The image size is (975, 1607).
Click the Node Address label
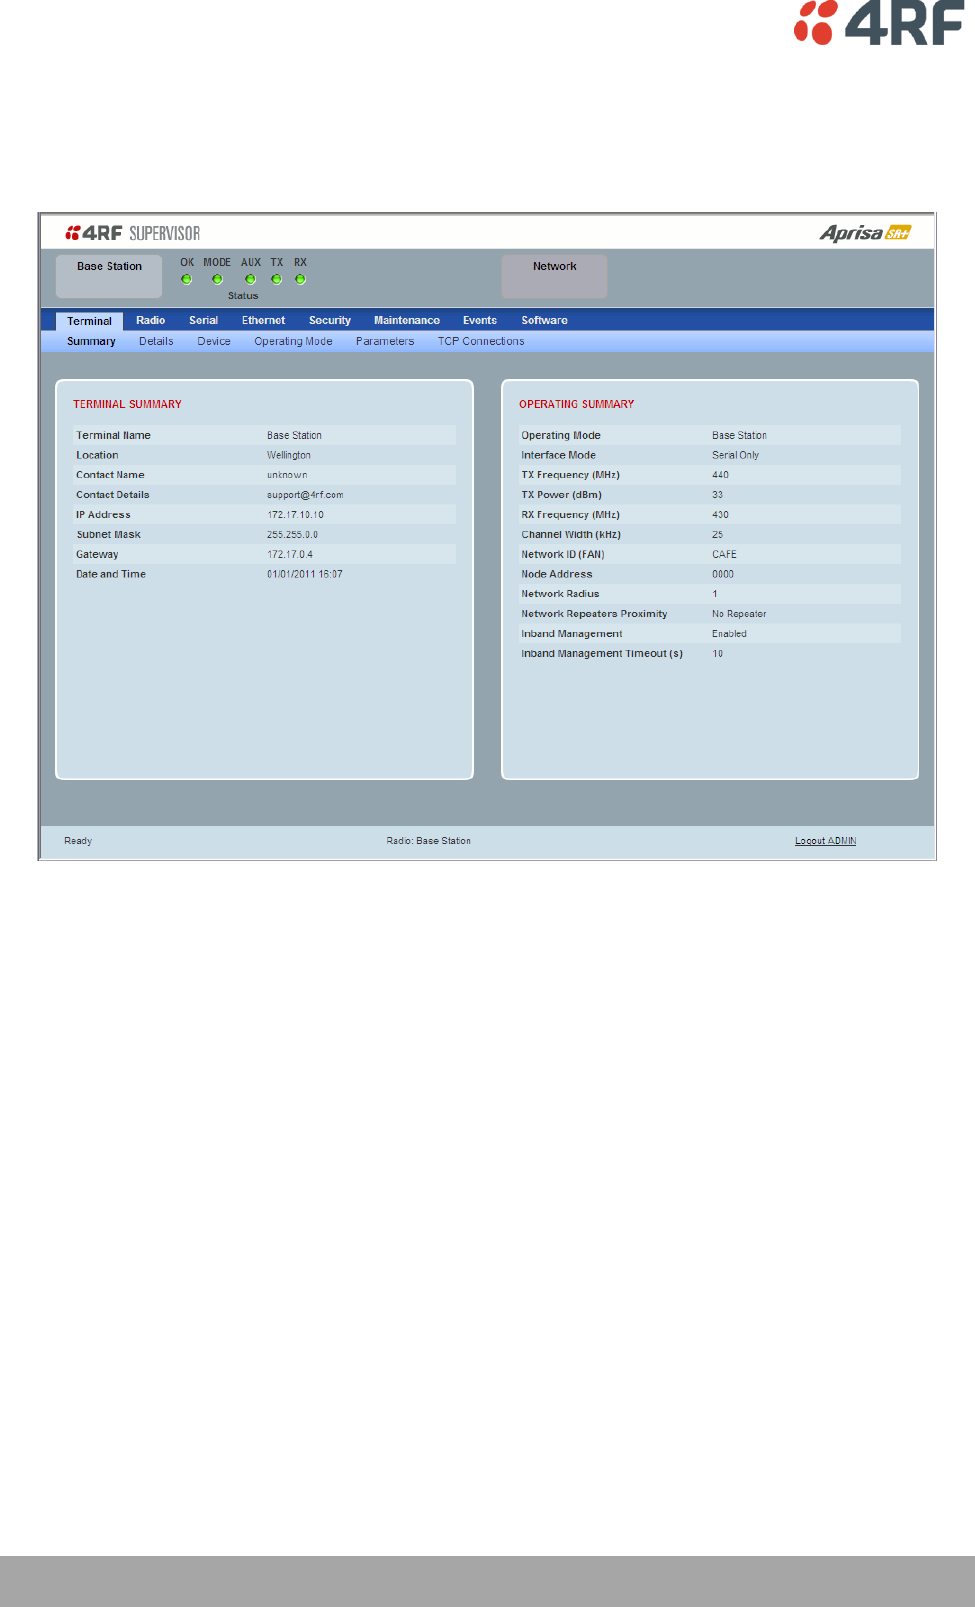tap(556, 574)
